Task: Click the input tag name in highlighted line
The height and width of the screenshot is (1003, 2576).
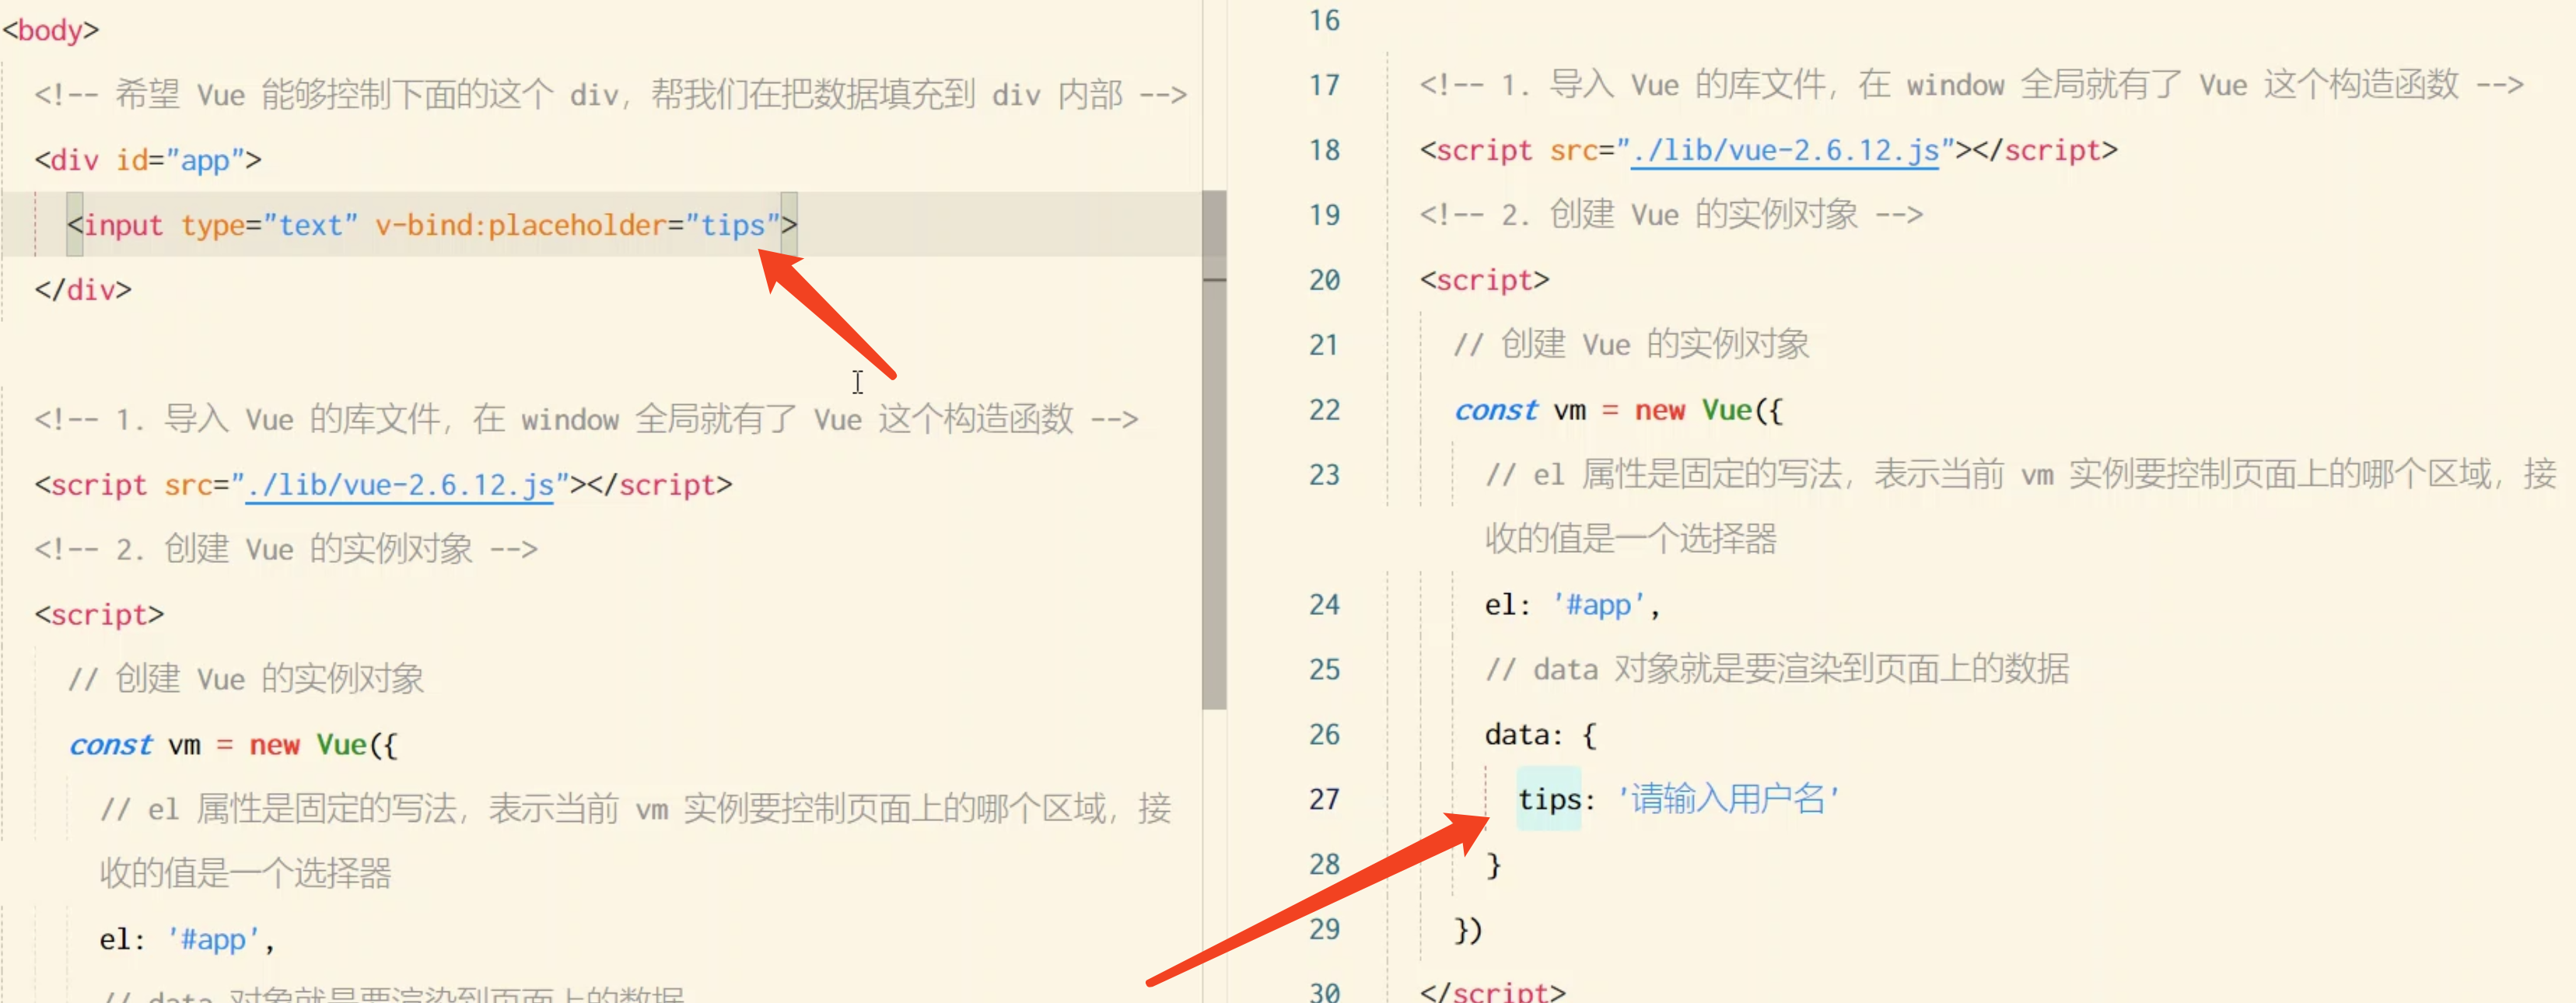Action: click(123, 225)
